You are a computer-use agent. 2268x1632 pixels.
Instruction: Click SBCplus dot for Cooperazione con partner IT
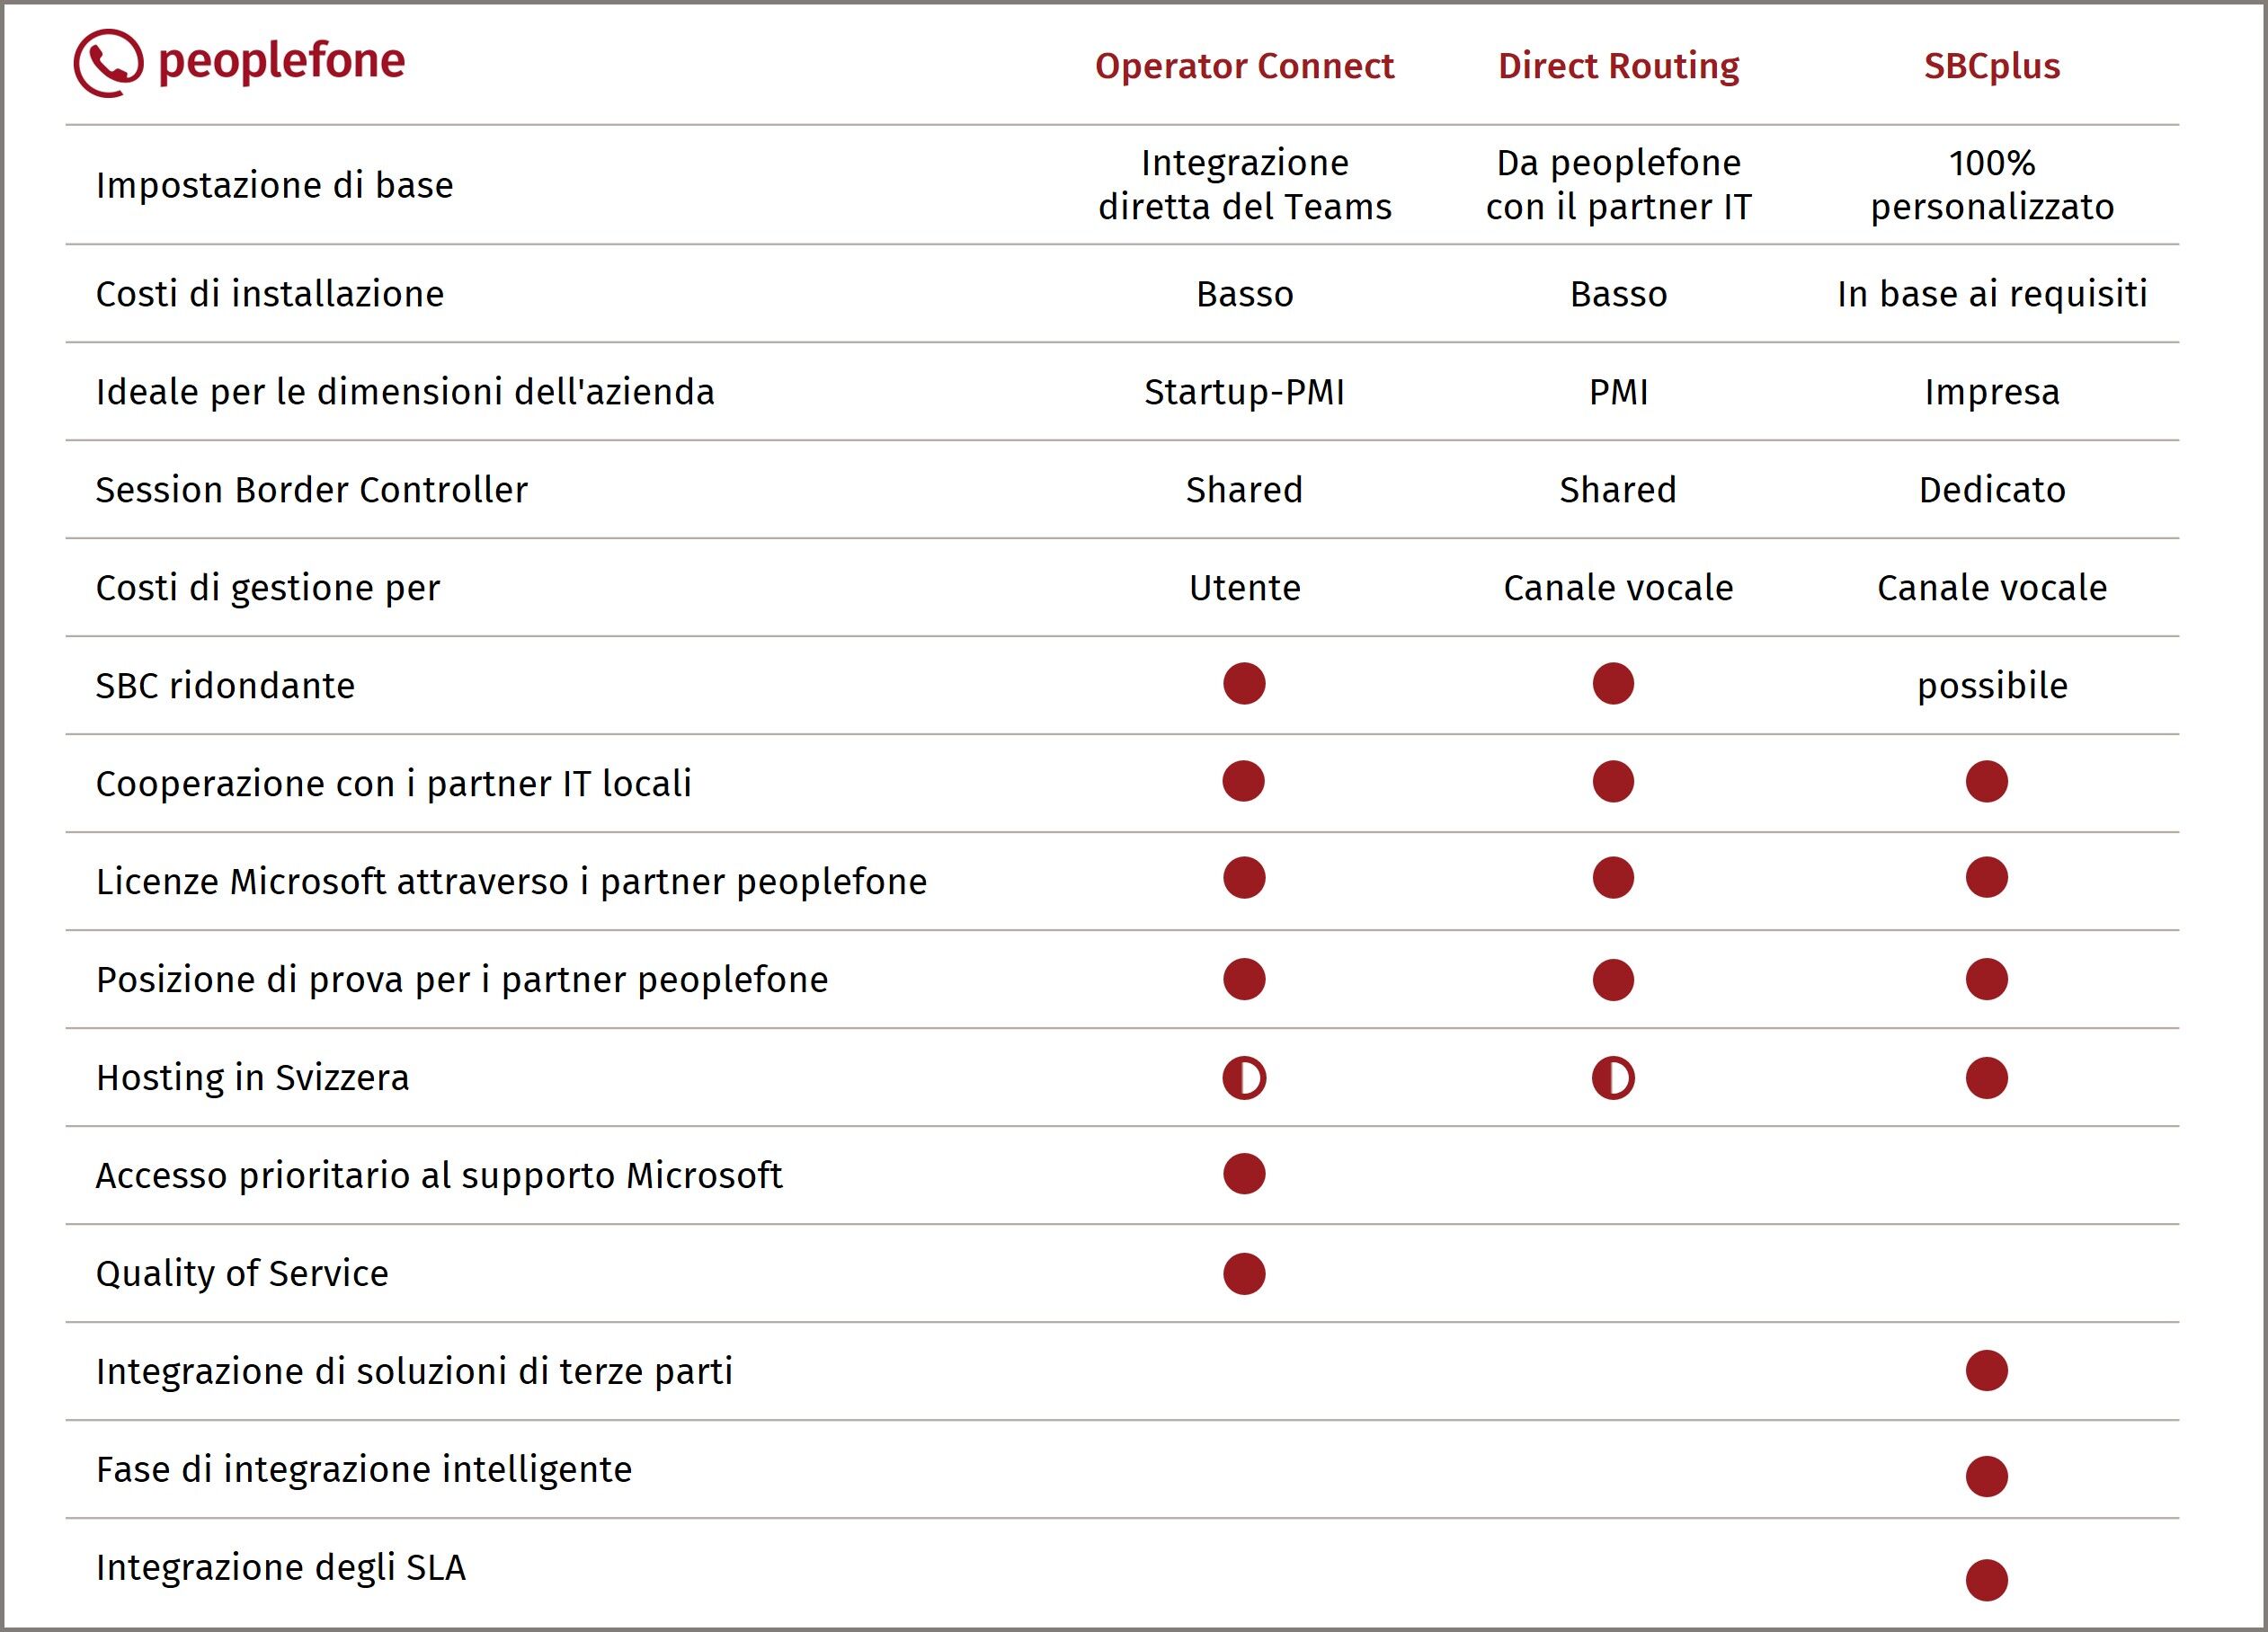[x=1986, y=782]
